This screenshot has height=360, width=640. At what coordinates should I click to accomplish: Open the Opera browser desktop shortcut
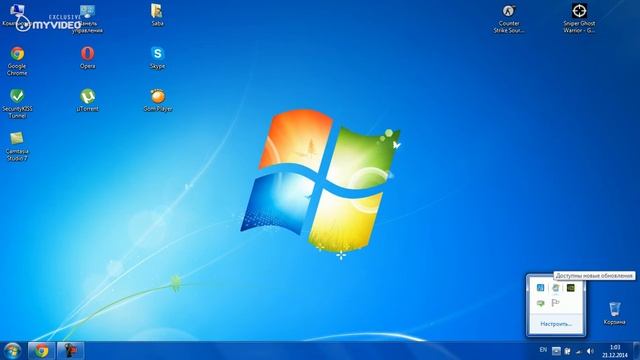point(87,58)
